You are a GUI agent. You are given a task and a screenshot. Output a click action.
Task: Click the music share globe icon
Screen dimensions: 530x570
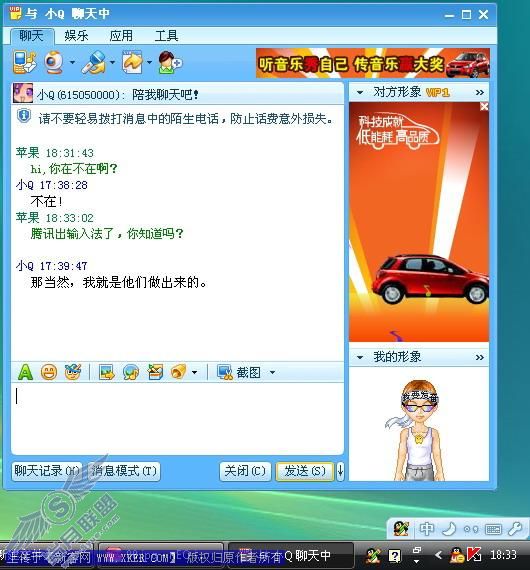pos(131,372)
